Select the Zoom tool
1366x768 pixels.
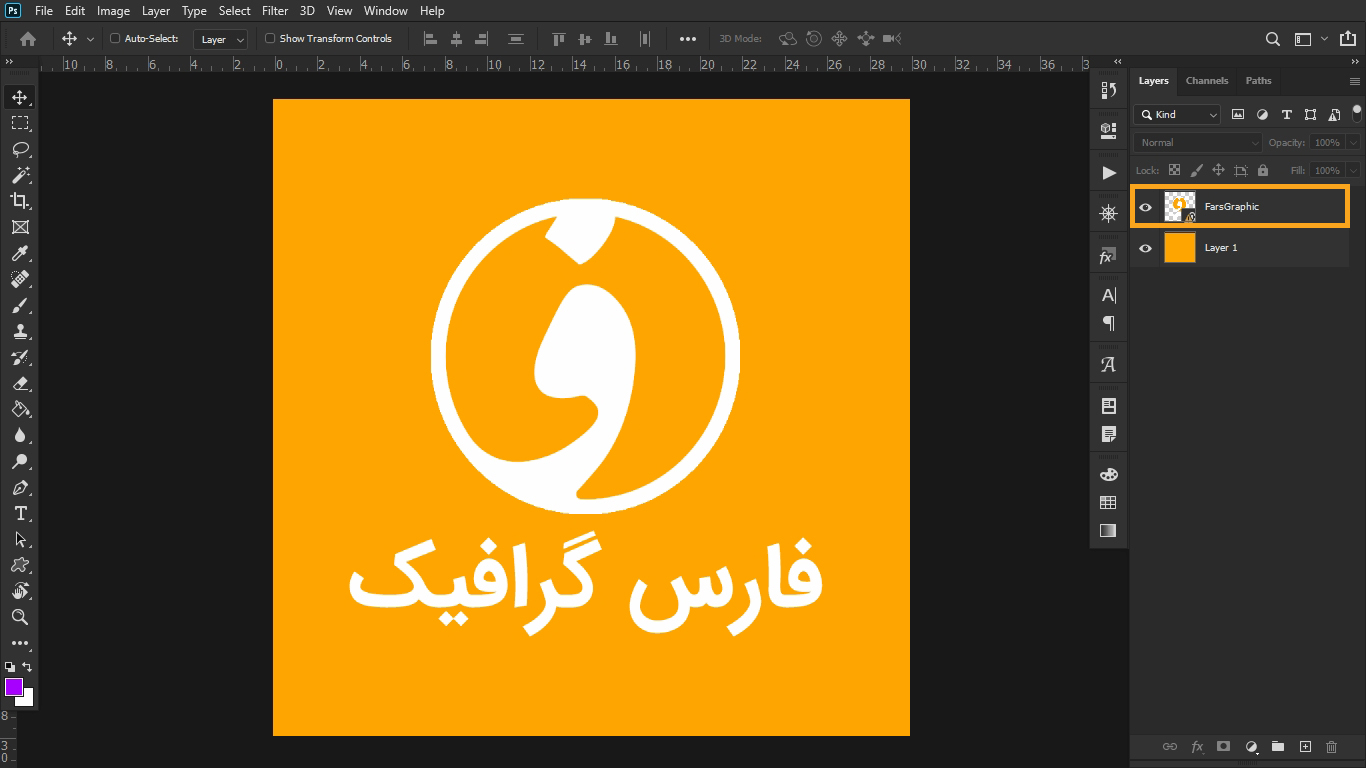(x=20, y=617)
